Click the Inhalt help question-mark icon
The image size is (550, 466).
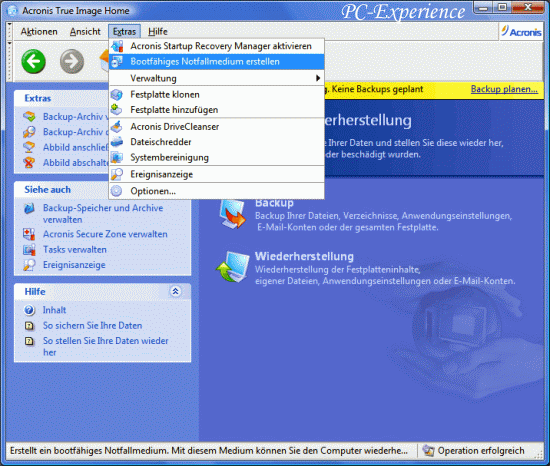[29, 310]
